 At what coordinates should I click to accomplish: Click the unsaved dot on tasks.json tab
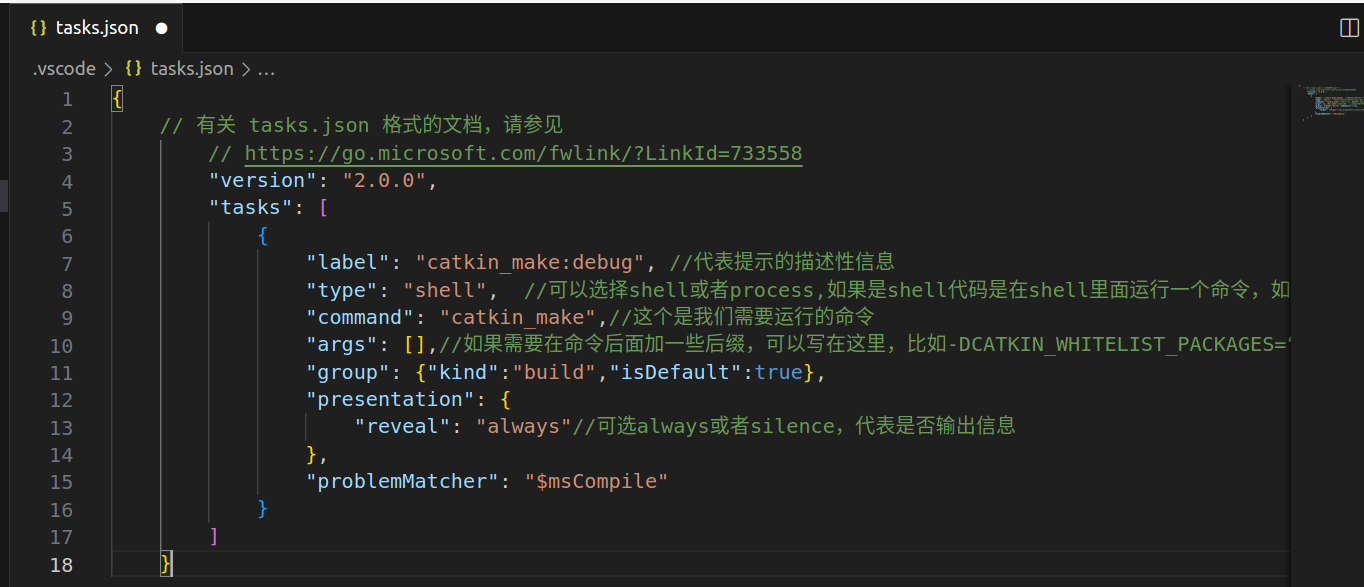(162, 29)
